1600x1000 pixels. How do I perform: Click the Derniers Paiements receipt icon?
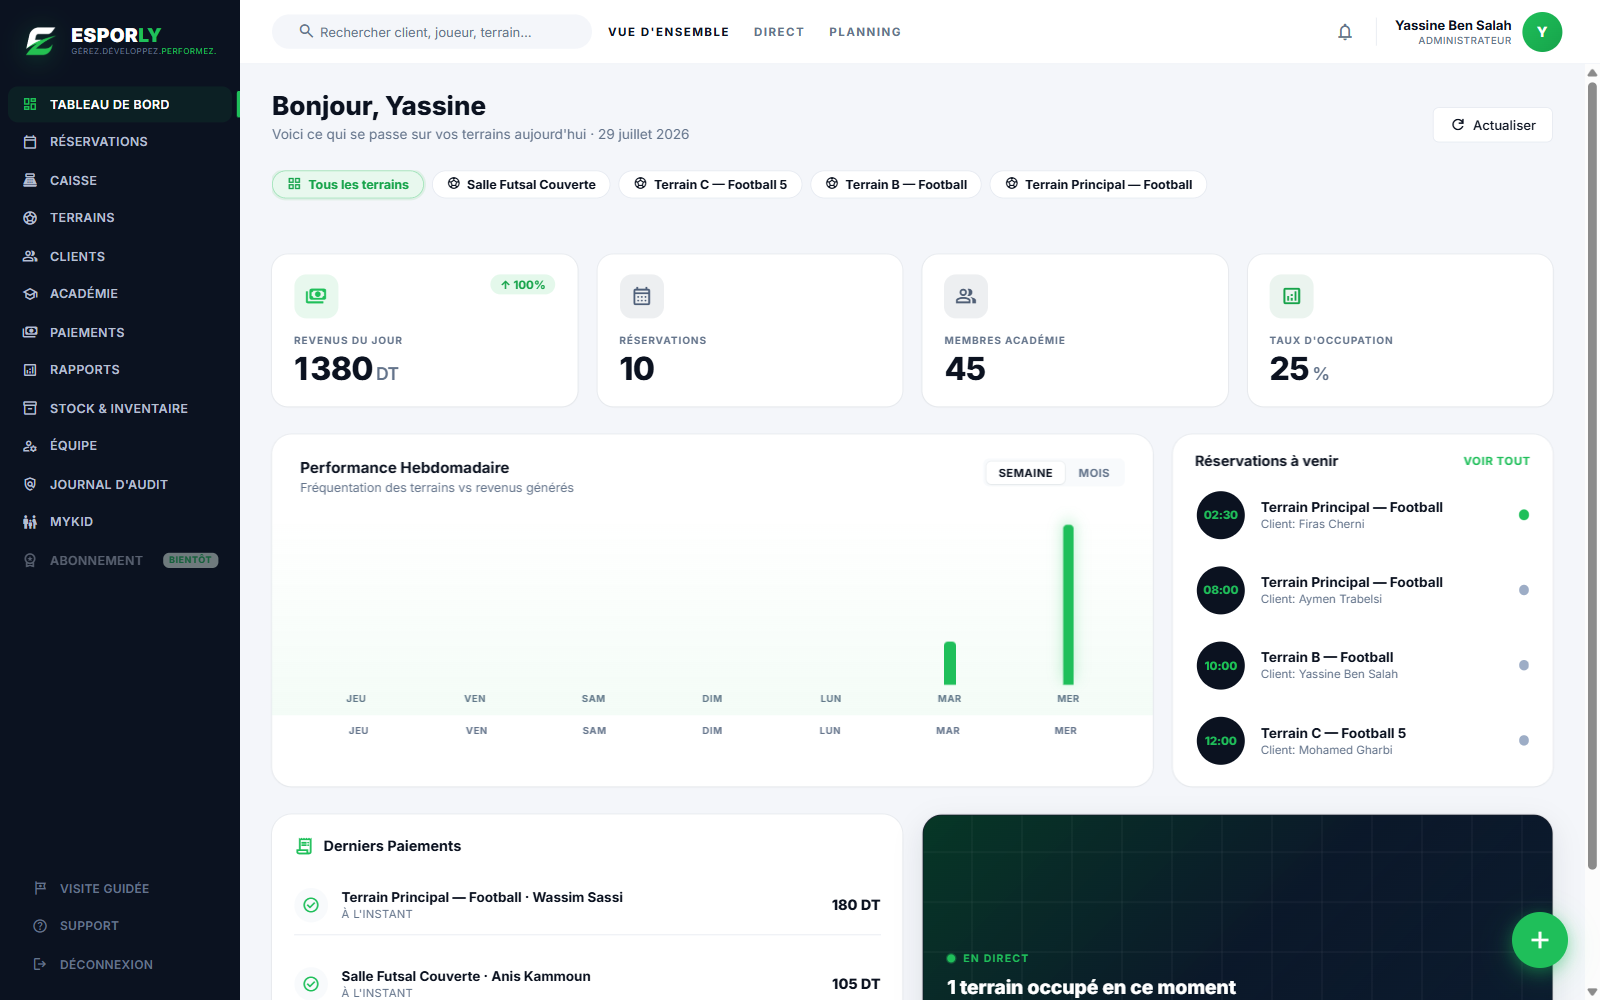[304, 846]
